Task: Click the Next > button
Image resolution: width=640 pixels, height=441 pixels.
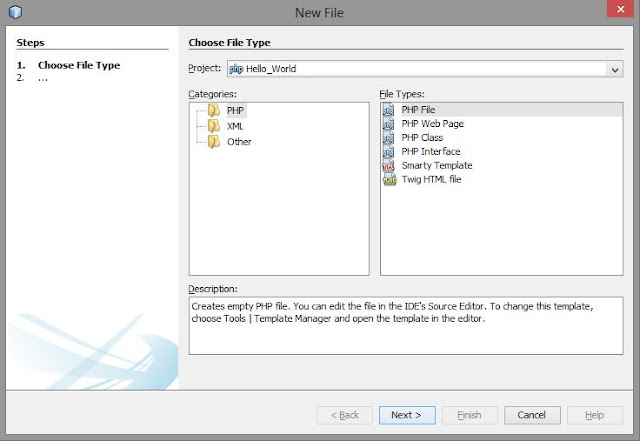Action: 407,415
